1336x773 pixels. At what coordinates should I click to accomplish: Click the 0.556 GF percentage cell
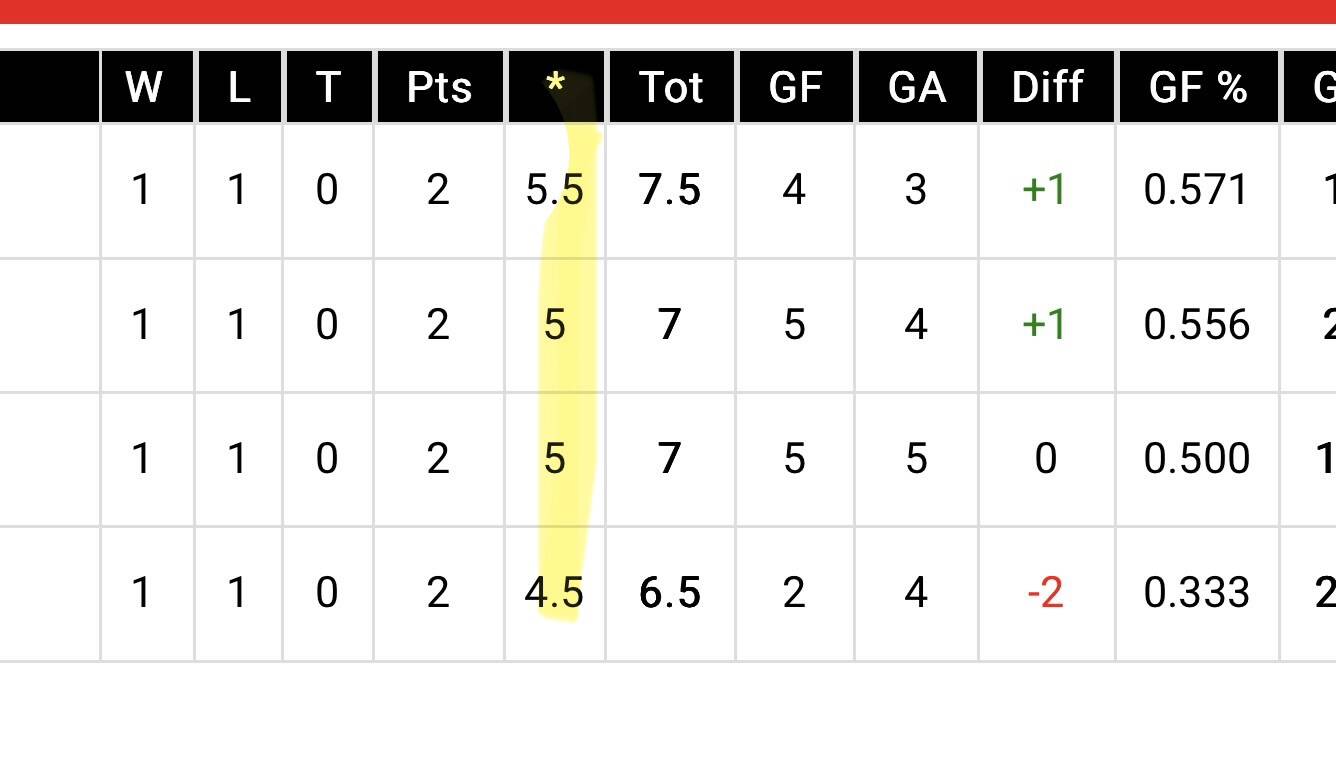click(x=1197, y=325)
